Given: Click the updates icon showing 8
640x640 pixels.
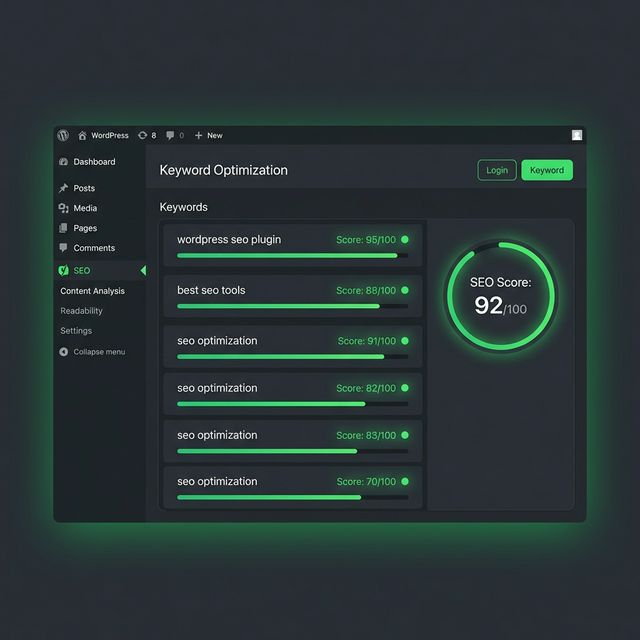Looking at the screenshot, I should coord(142,135).
